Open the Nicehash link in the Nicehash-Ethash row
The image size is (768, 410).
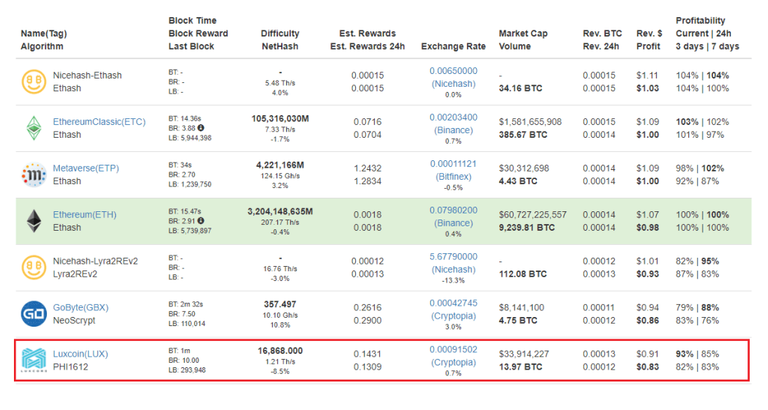click(453, 84)
